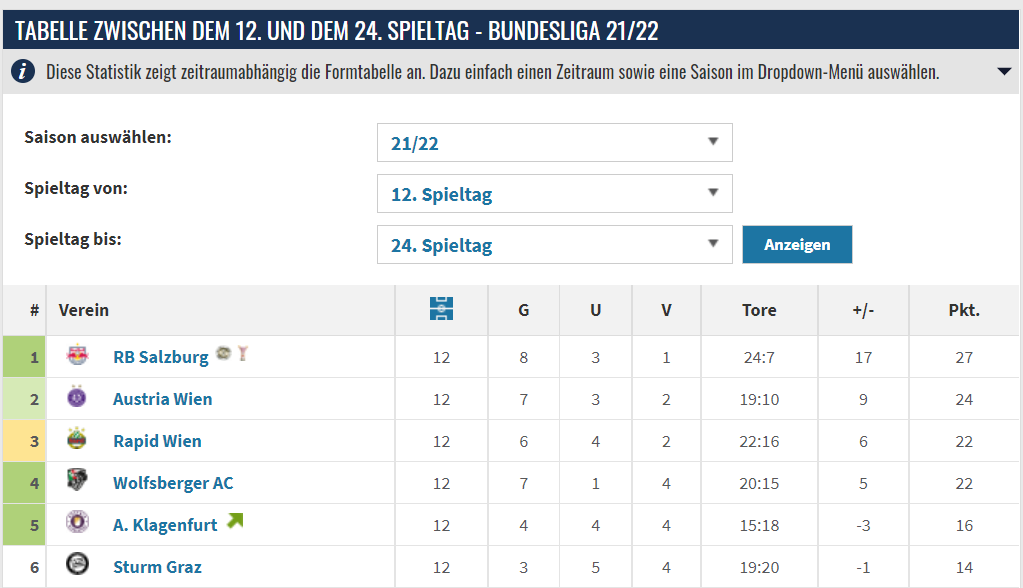Click the trophy icon next to RB Salzburg
1023x588 pixels.
point(243,353)
